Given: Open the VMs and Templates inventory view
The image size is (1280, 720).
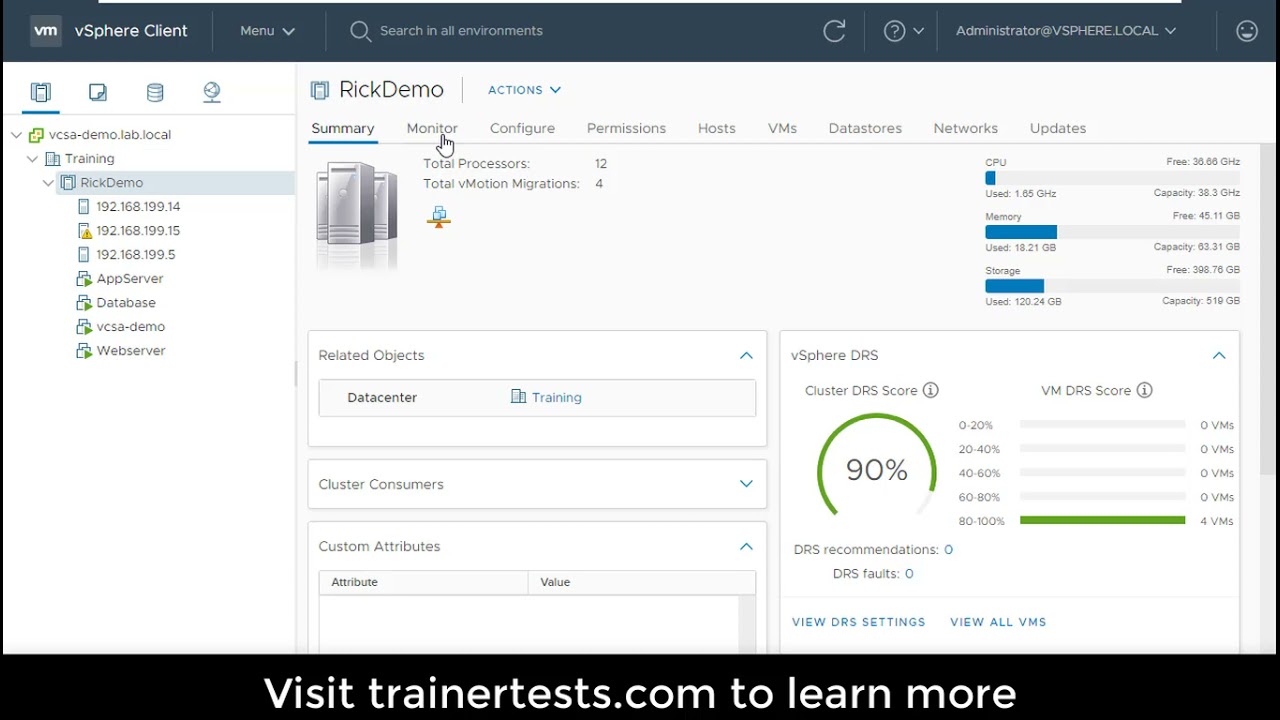Looking at the screenshot, I should coord(97,92).
